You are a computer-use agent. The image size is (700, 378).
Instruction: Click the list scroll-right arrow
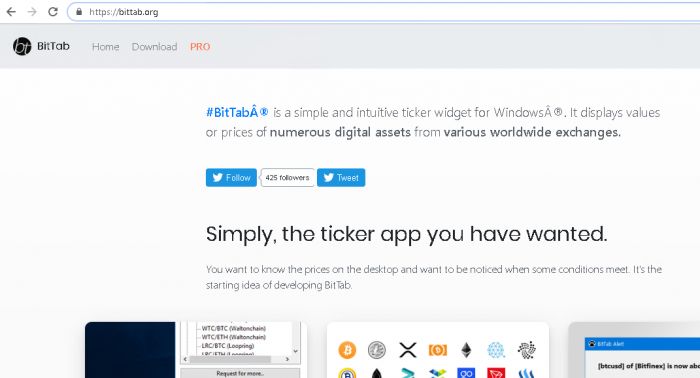point(287,359)
